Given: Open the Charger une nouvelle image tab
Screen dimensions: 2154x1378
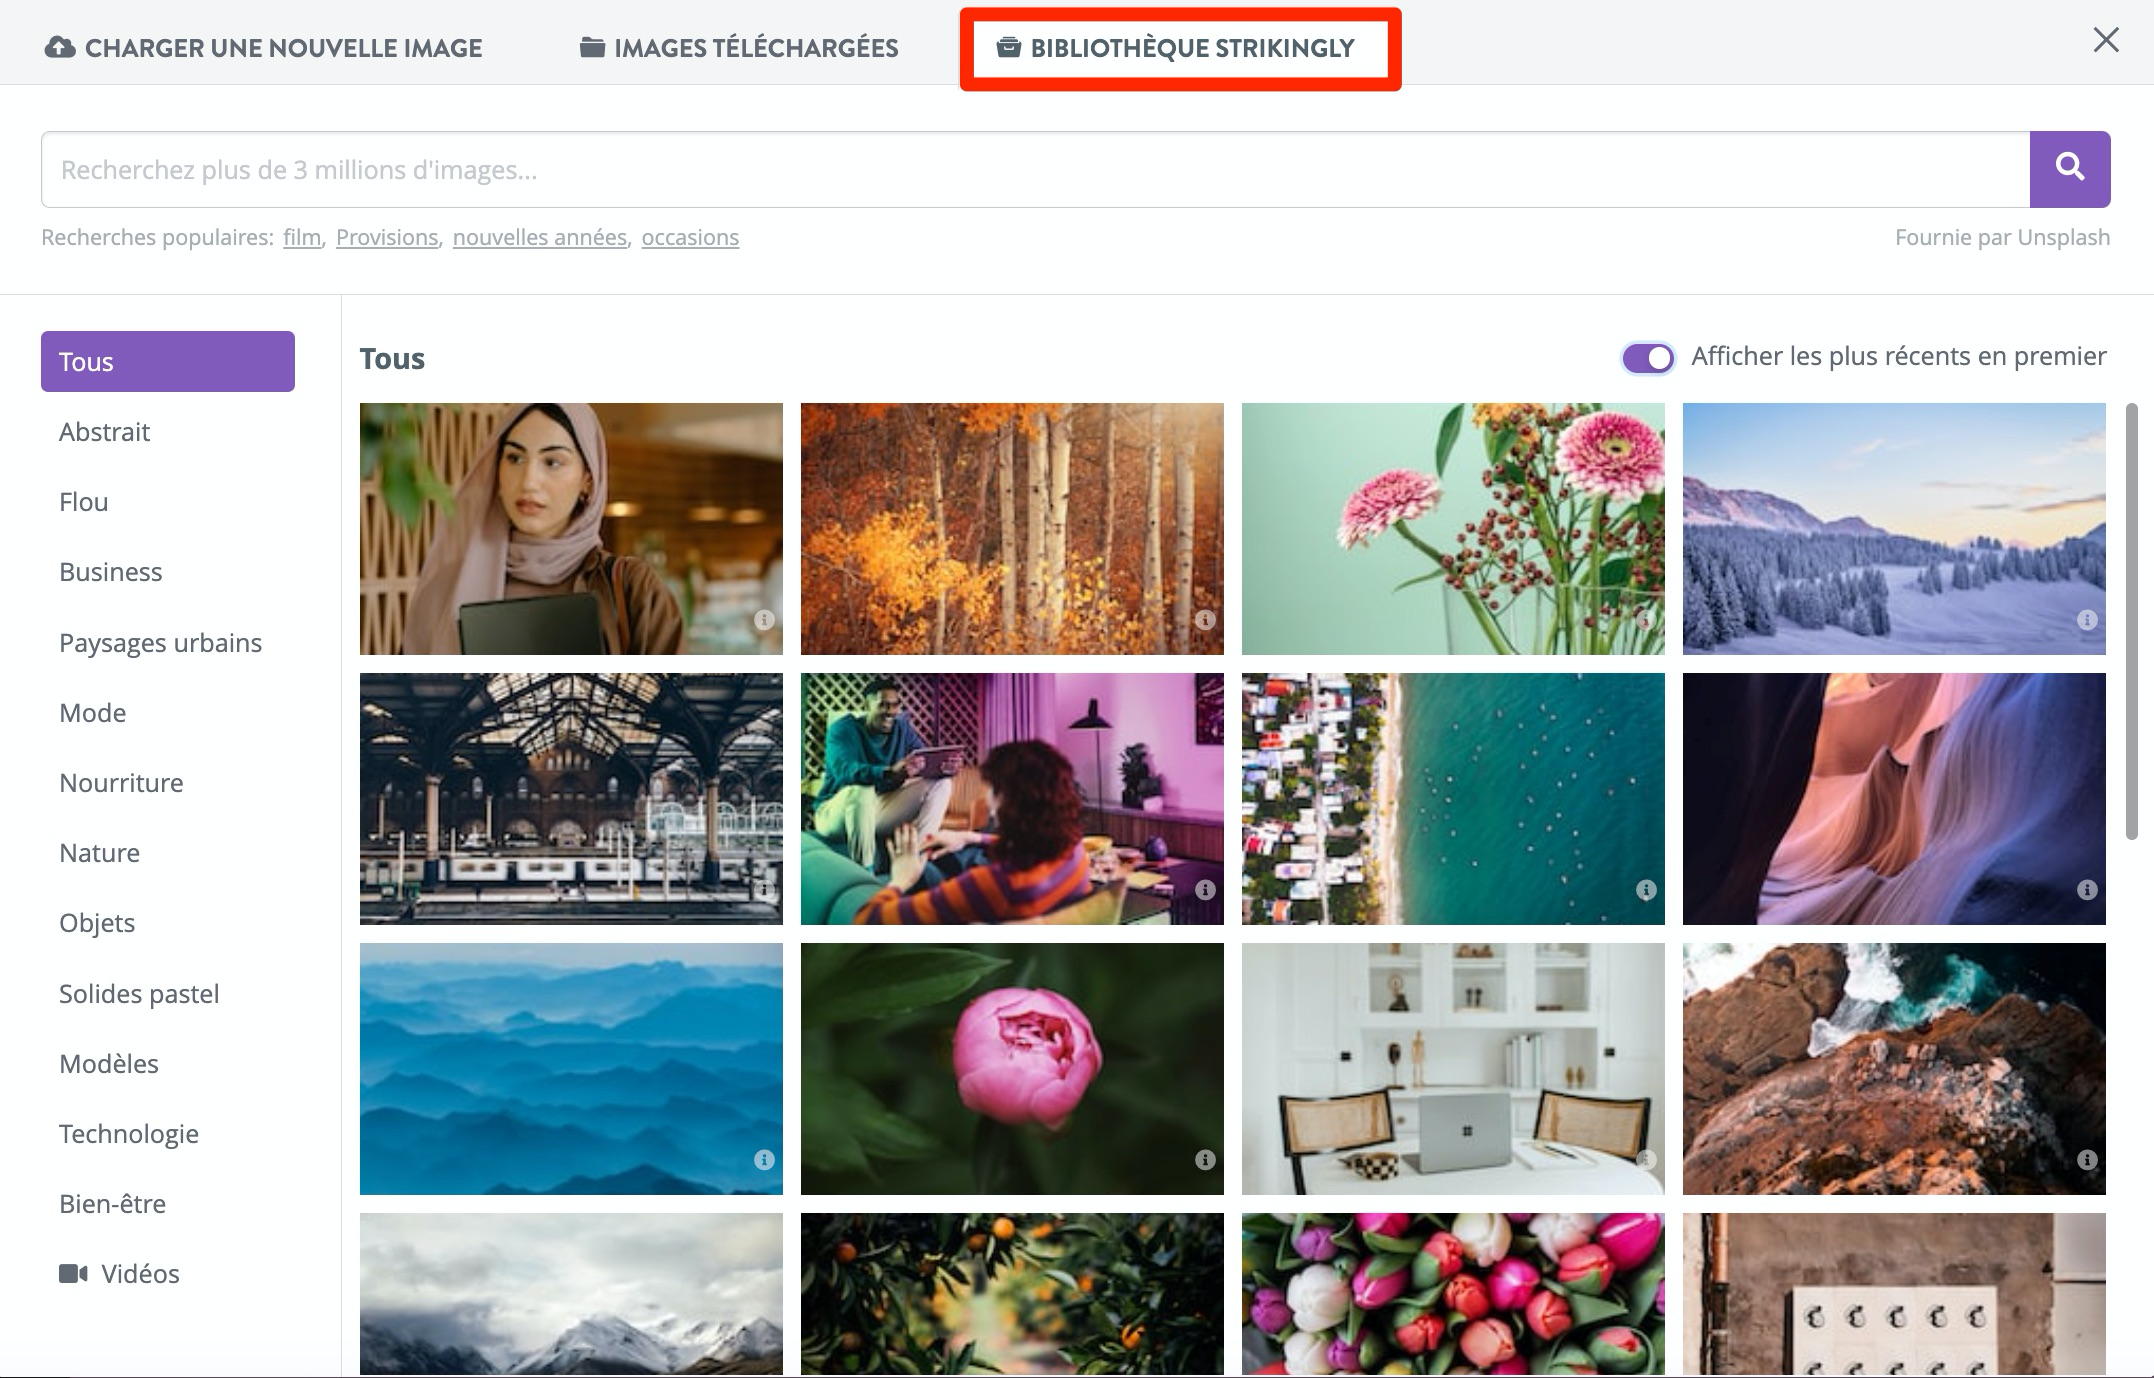Looking at the screenshot, I should (264, 48).
